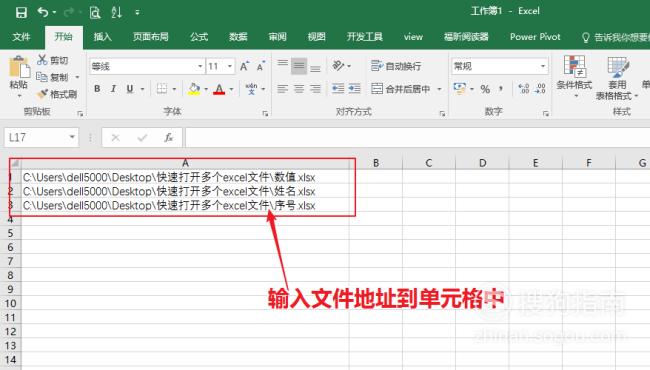Click the 粘贴 paste clipboard icon
Screen dimensions: 650x370
tap(19, 66)
